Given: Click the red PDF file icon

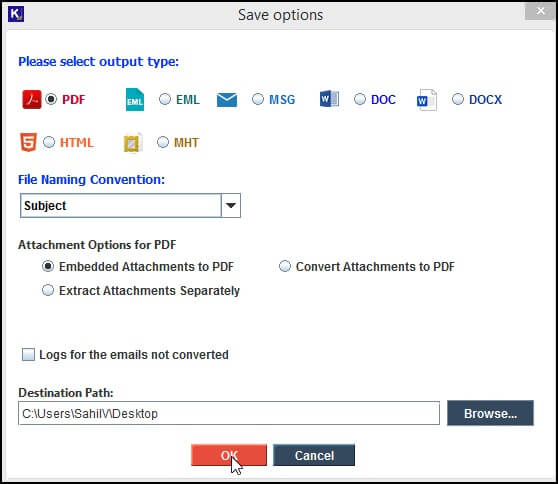Looking at the screenshot, I should 32,99.
